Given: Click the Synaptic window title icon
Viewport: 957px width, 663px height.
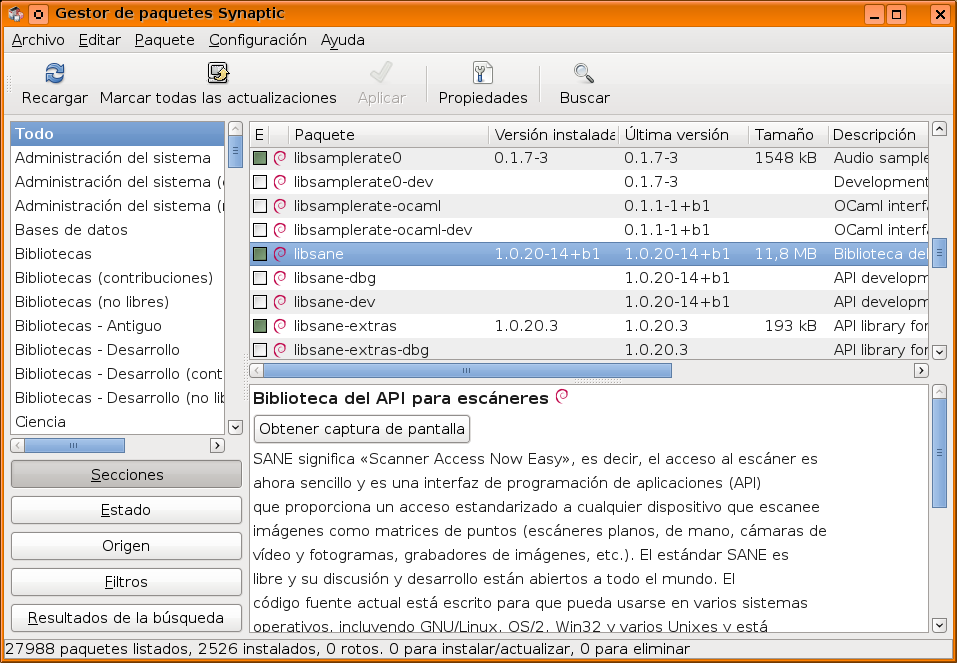Looking at the screenshot, I should point(16,13).
